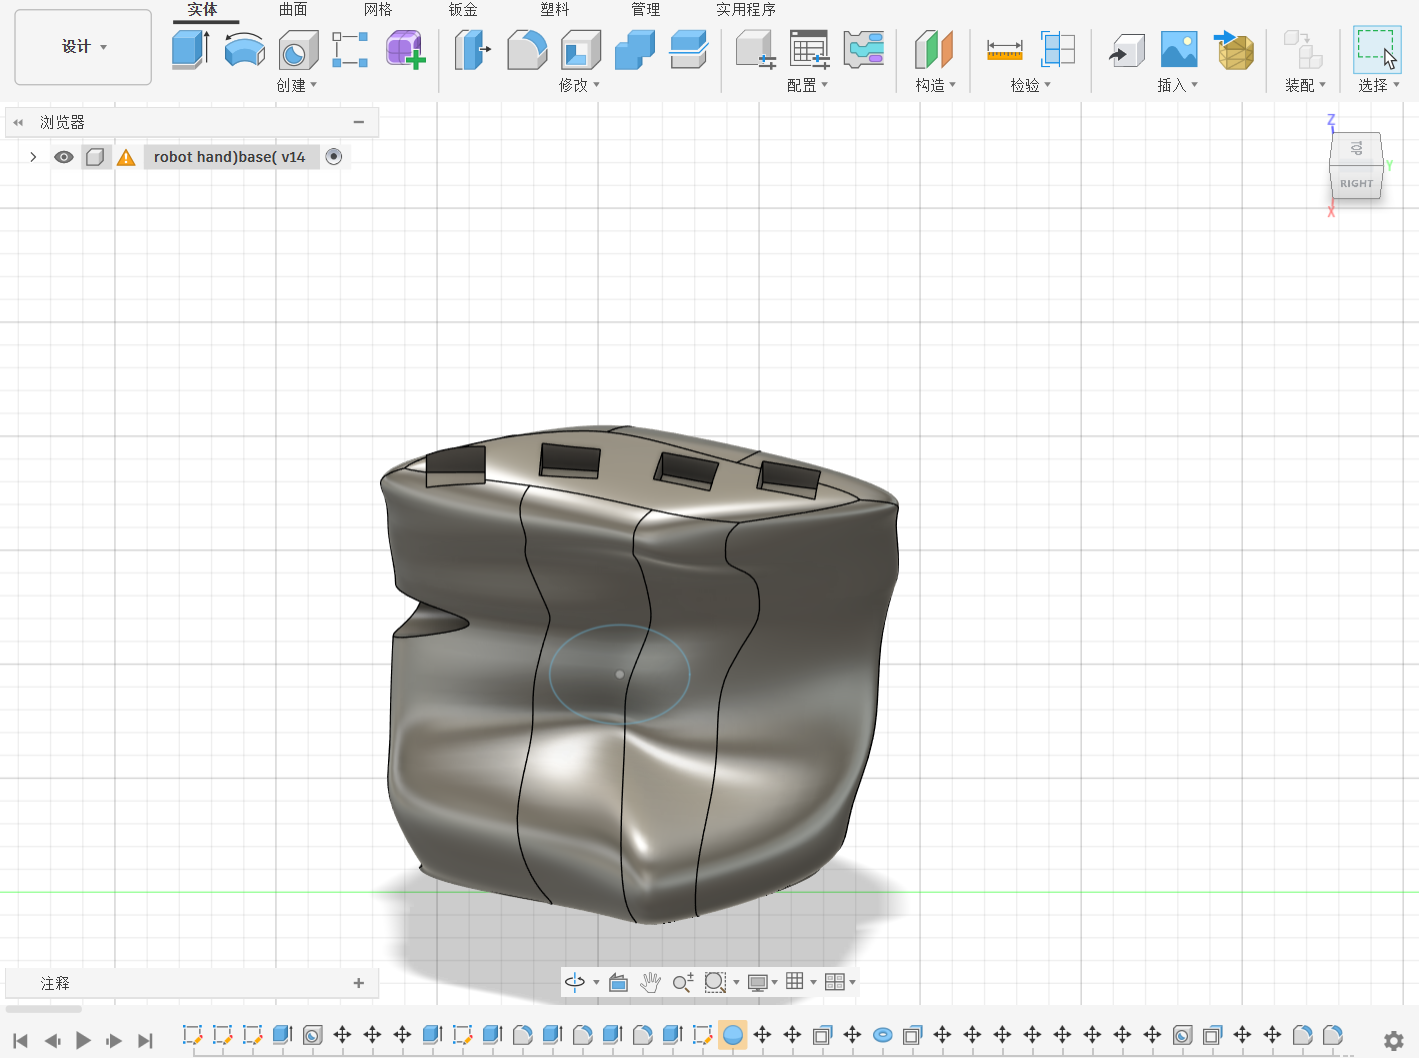Screen dimensions: 1419x1058
Task: Choose the Hole tool icon
Action: [x=298, y=49]
